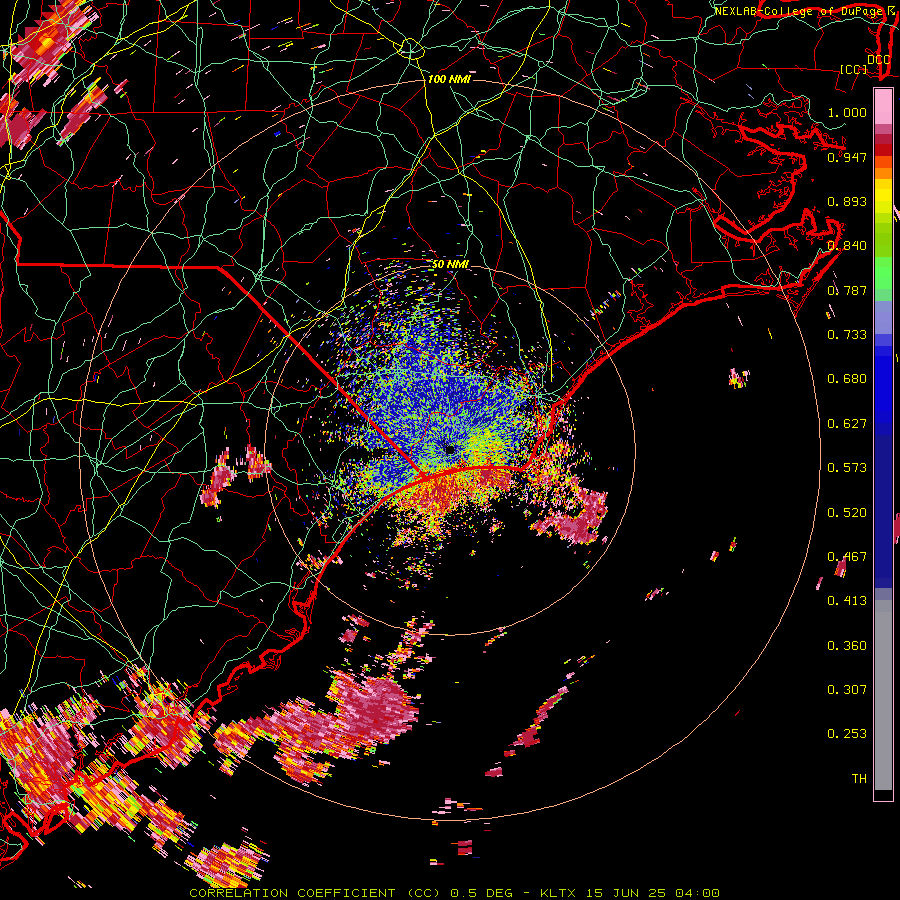Click the 0.840 color scale value
The width and height of the screenshot is (900, 900).
pyautogui.click(x=847, y=246)
